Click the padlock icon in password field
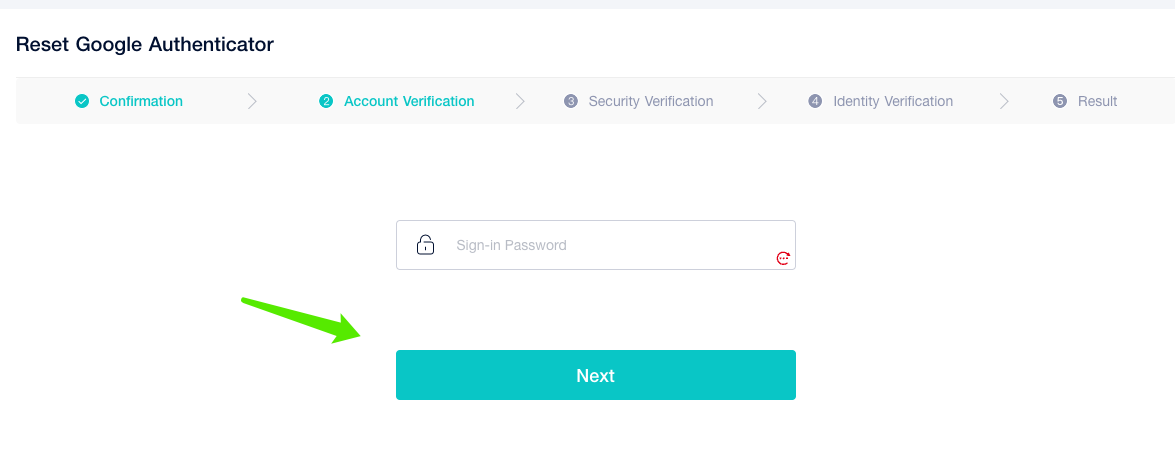Screen dimensions: 1175x475 tap(425, 245)
